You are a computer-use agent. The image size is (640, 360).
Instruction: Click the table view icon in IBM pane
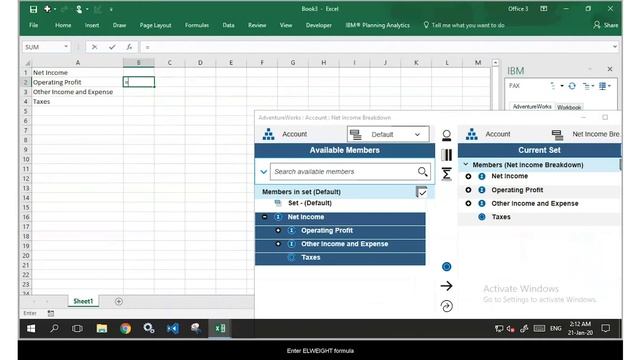tap(602, 86)
